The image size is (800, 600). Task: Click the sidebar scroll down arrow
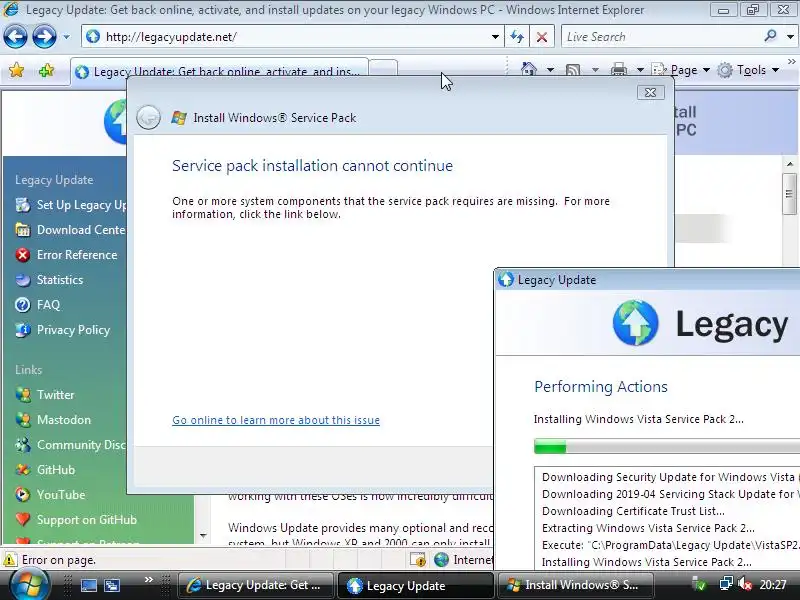(203, 536)
